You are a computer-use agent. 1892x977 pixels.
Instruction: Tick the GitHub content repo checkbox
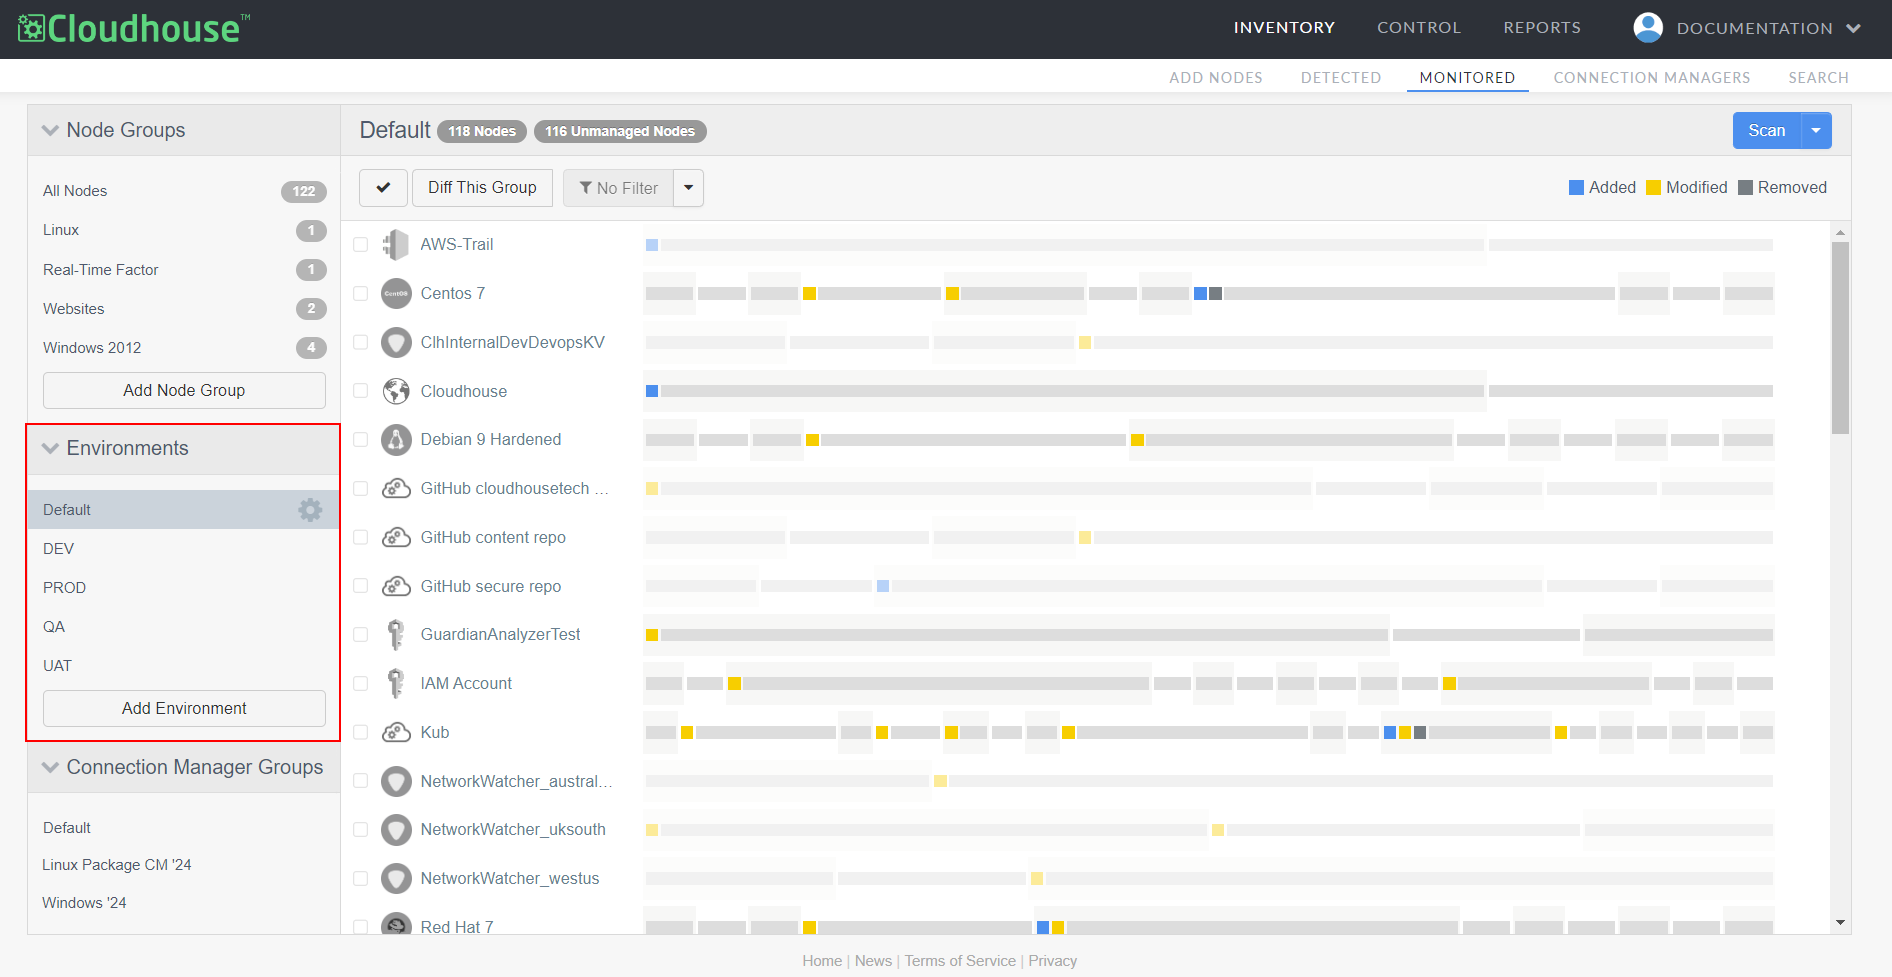[361, 537]
